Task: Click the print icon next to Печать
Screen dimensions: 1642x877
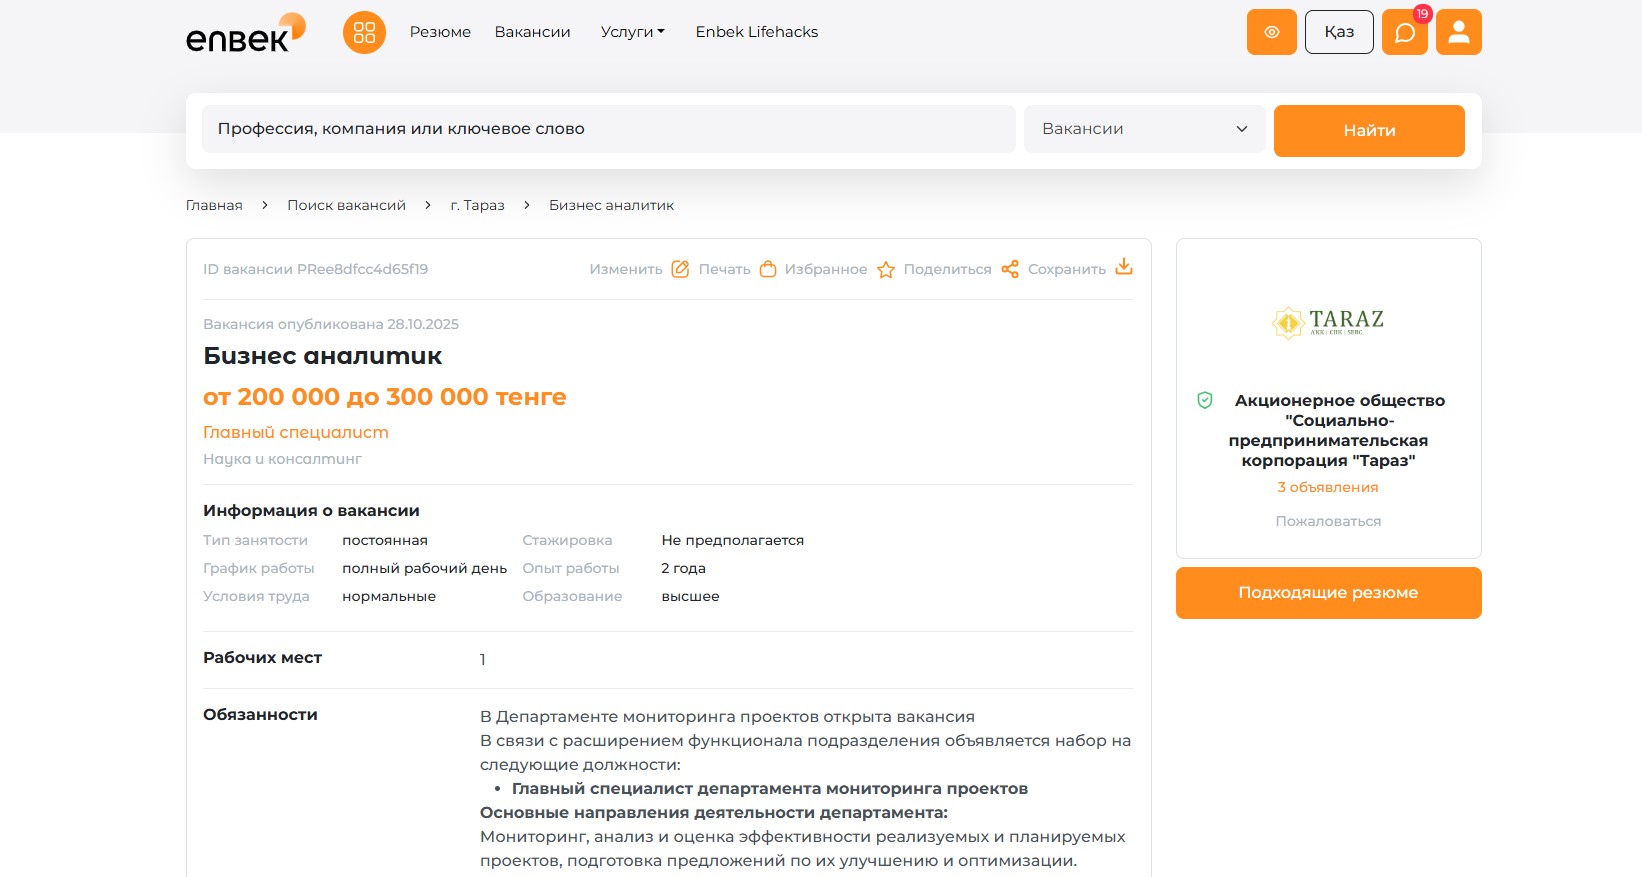Action: 768,269
